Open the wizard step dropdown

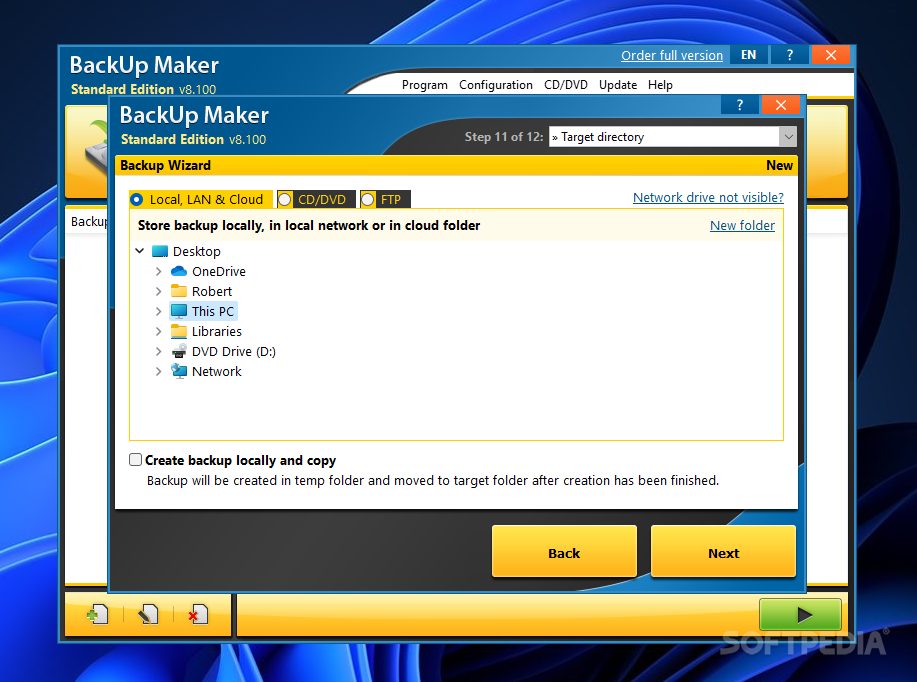coord(788,137)
